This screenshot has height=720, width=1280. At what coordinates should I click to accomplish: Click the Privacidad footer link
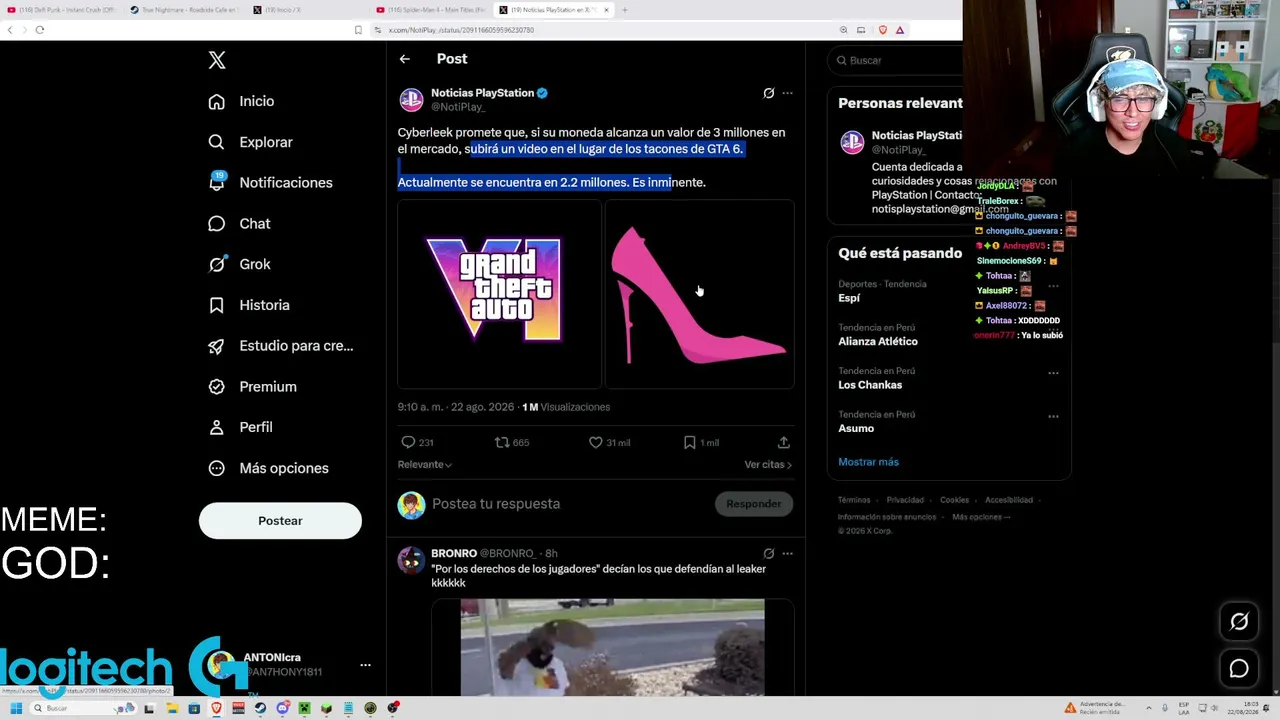pos(905,500)
